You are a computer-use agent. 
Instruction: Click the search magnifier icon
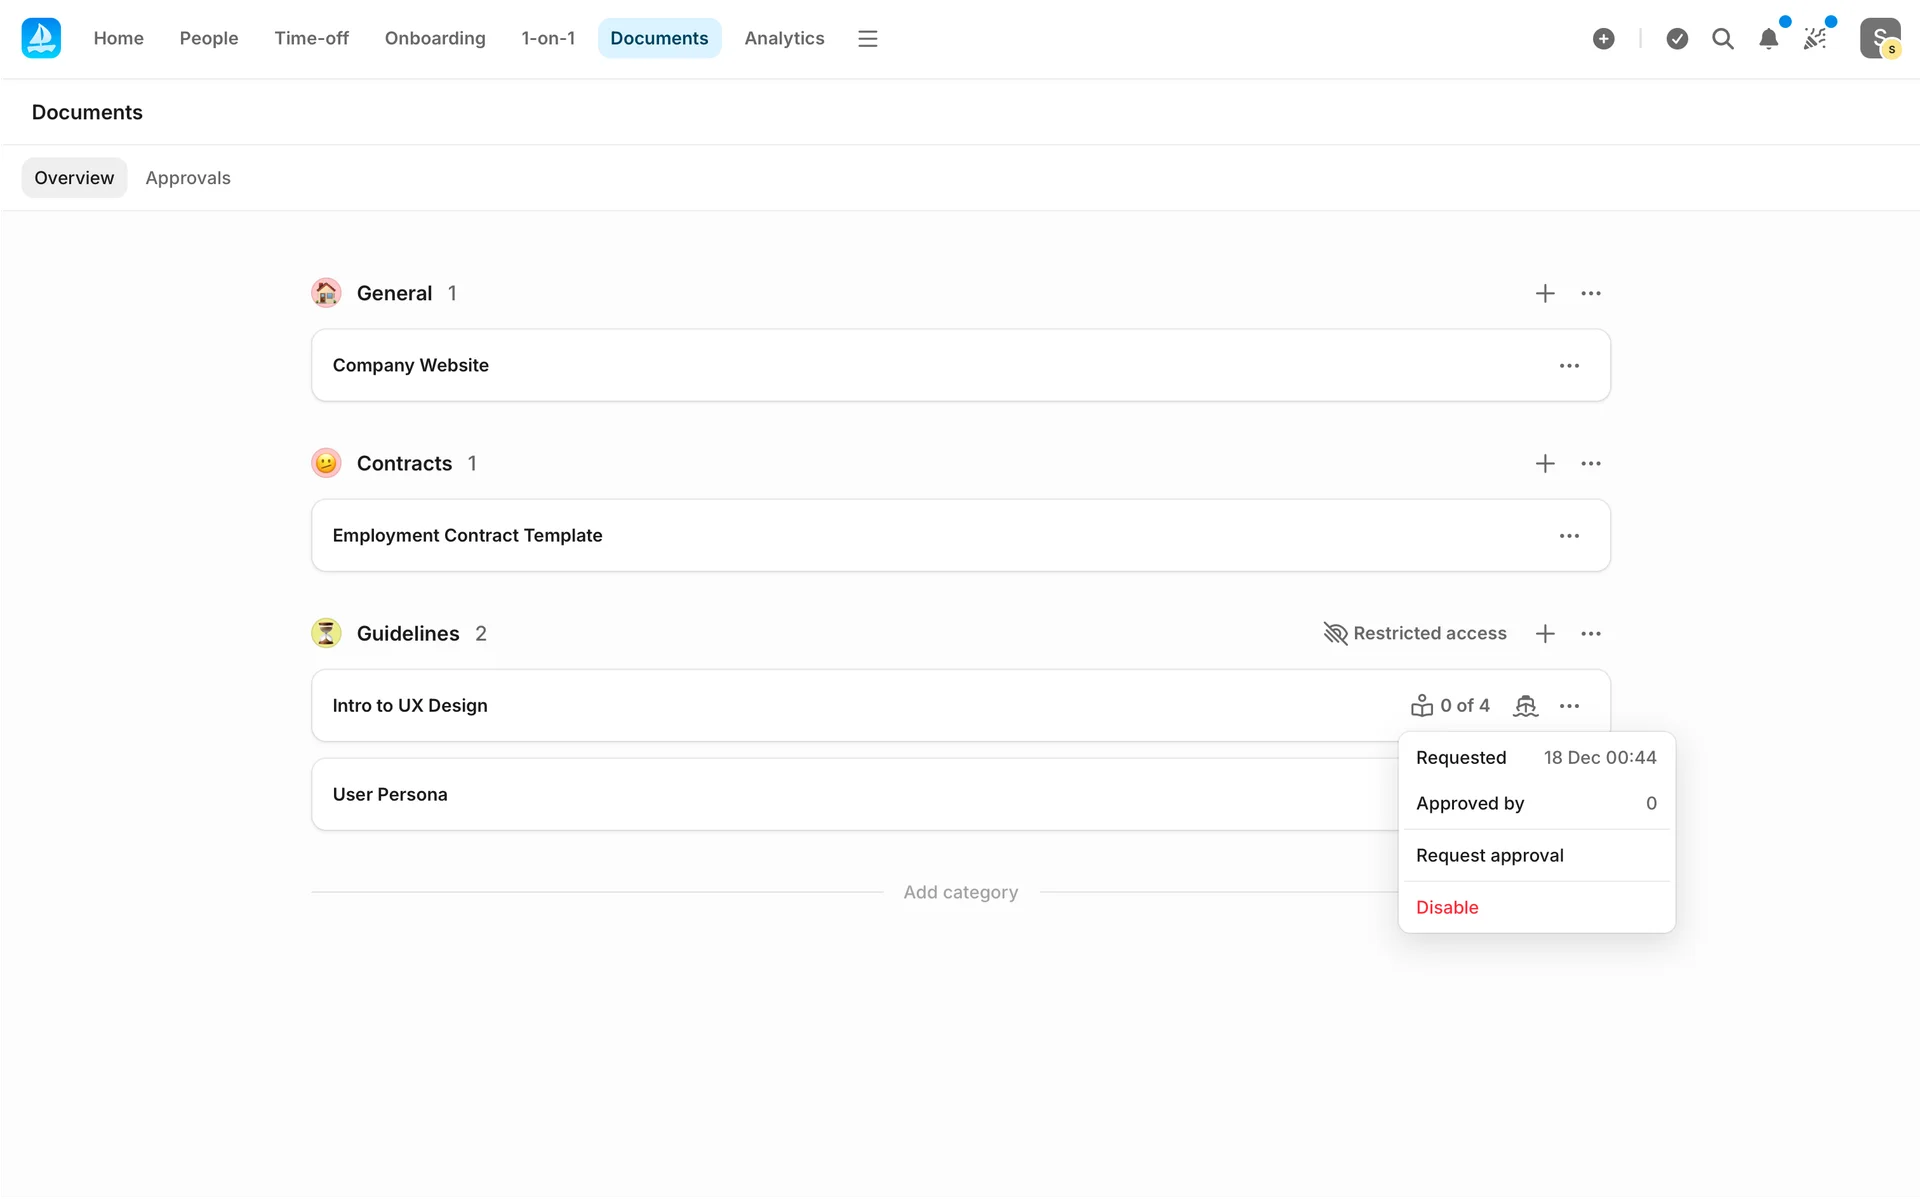pyautogui.click(x=1722, y=38)
